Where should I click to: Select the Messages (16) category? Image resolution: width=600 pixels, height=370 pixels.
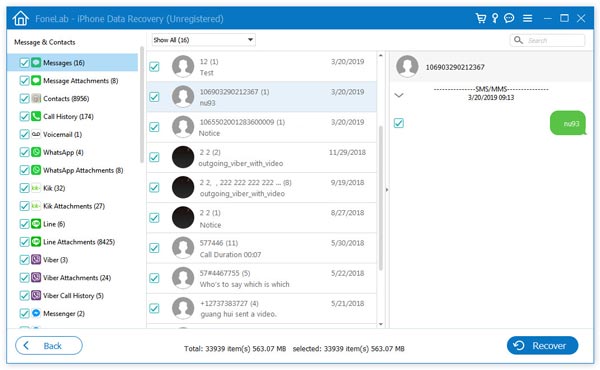click(x=73, y=62)
